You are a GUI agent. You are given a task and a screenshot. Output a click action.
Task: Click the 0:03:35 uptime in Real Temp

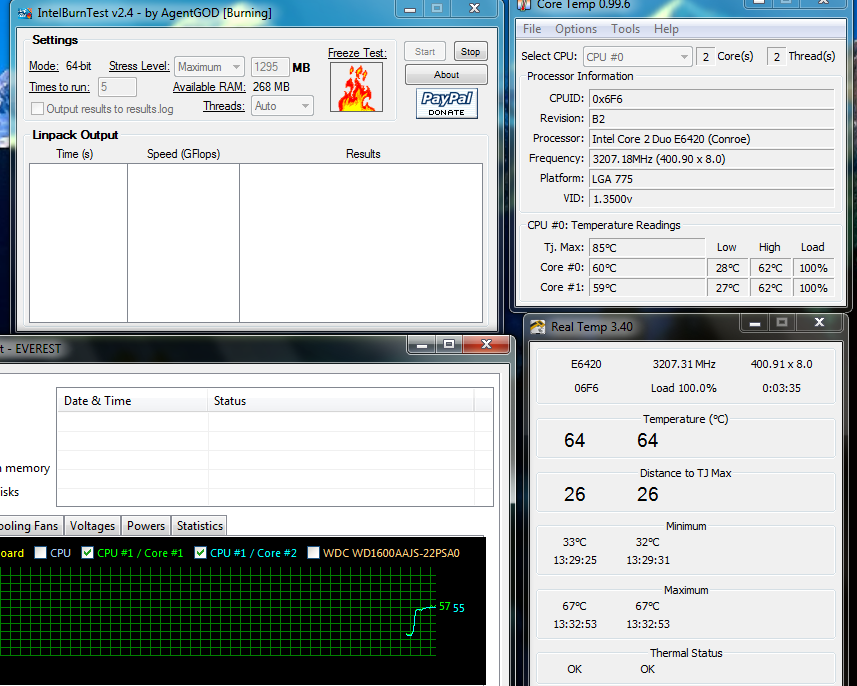click(781, 388)
